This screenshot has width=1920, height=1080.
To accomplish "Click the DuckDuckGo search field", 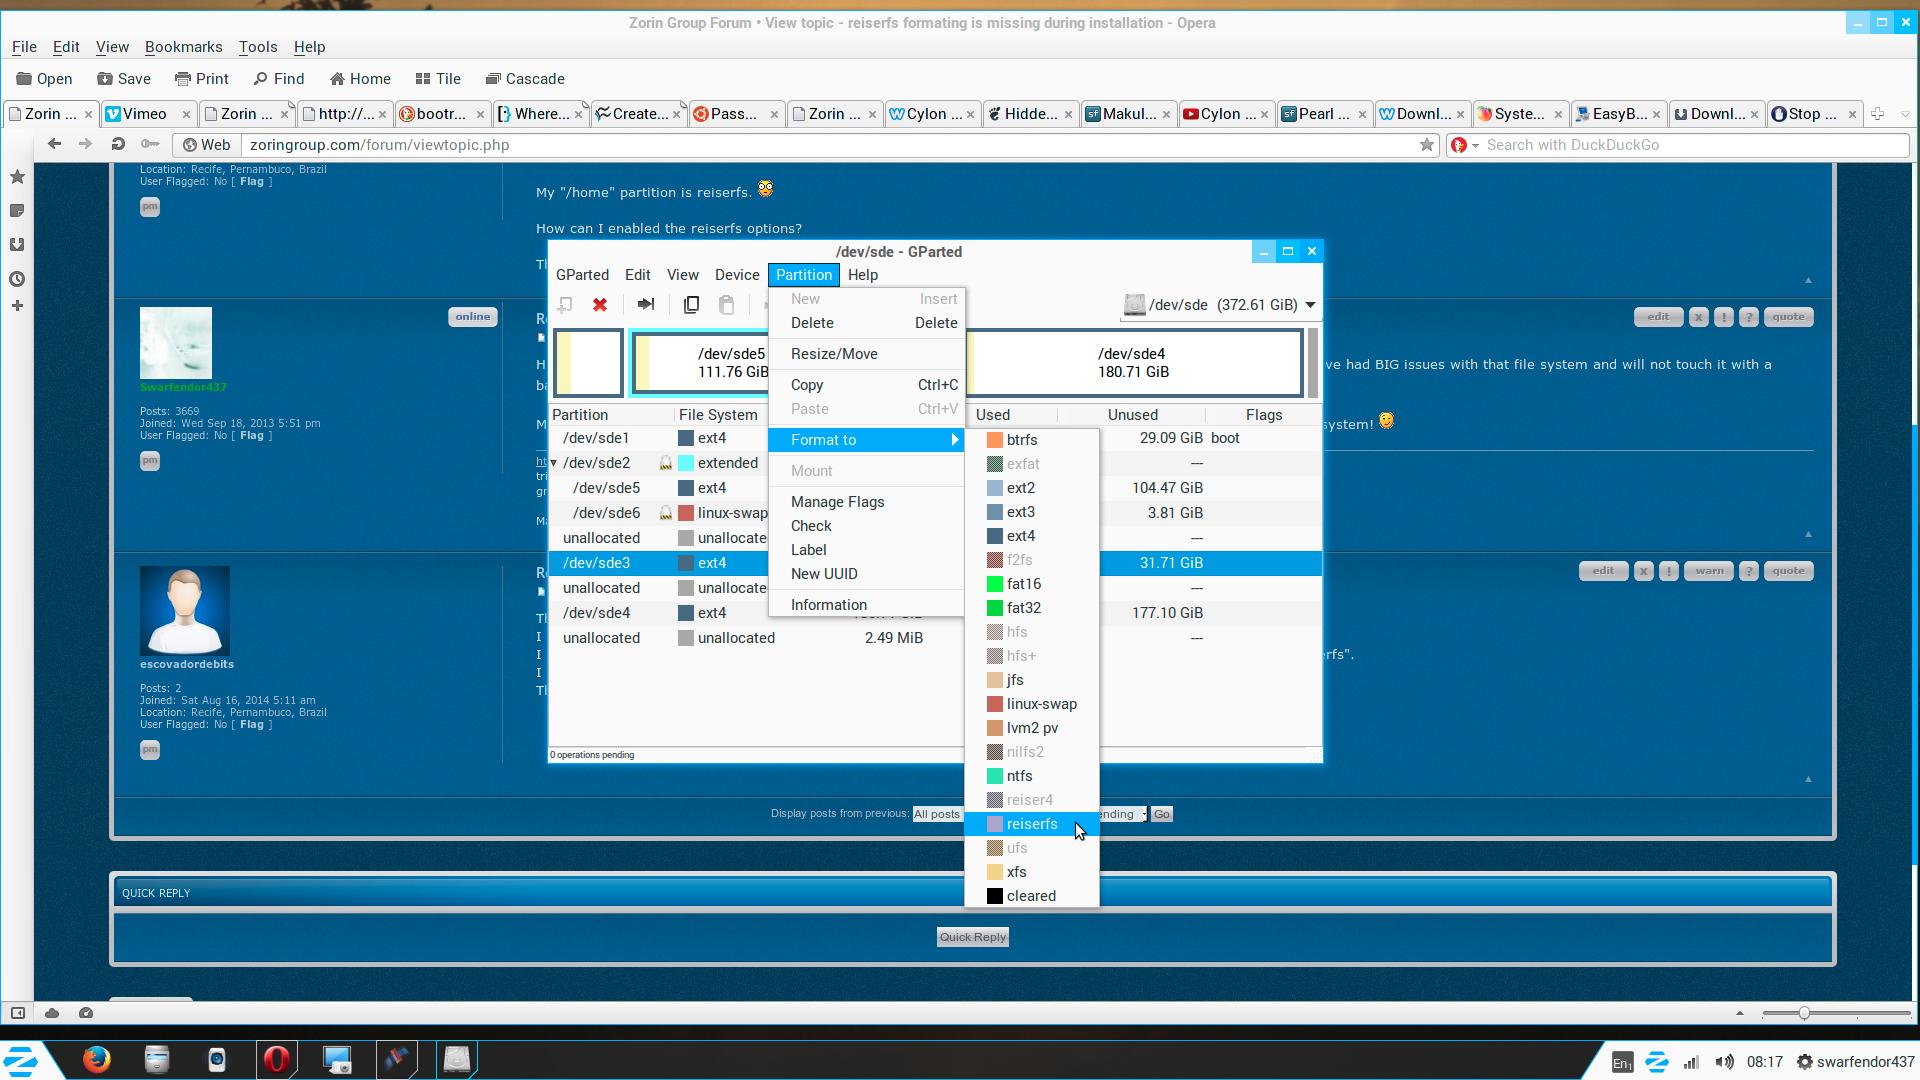I will pos(1690,145).
